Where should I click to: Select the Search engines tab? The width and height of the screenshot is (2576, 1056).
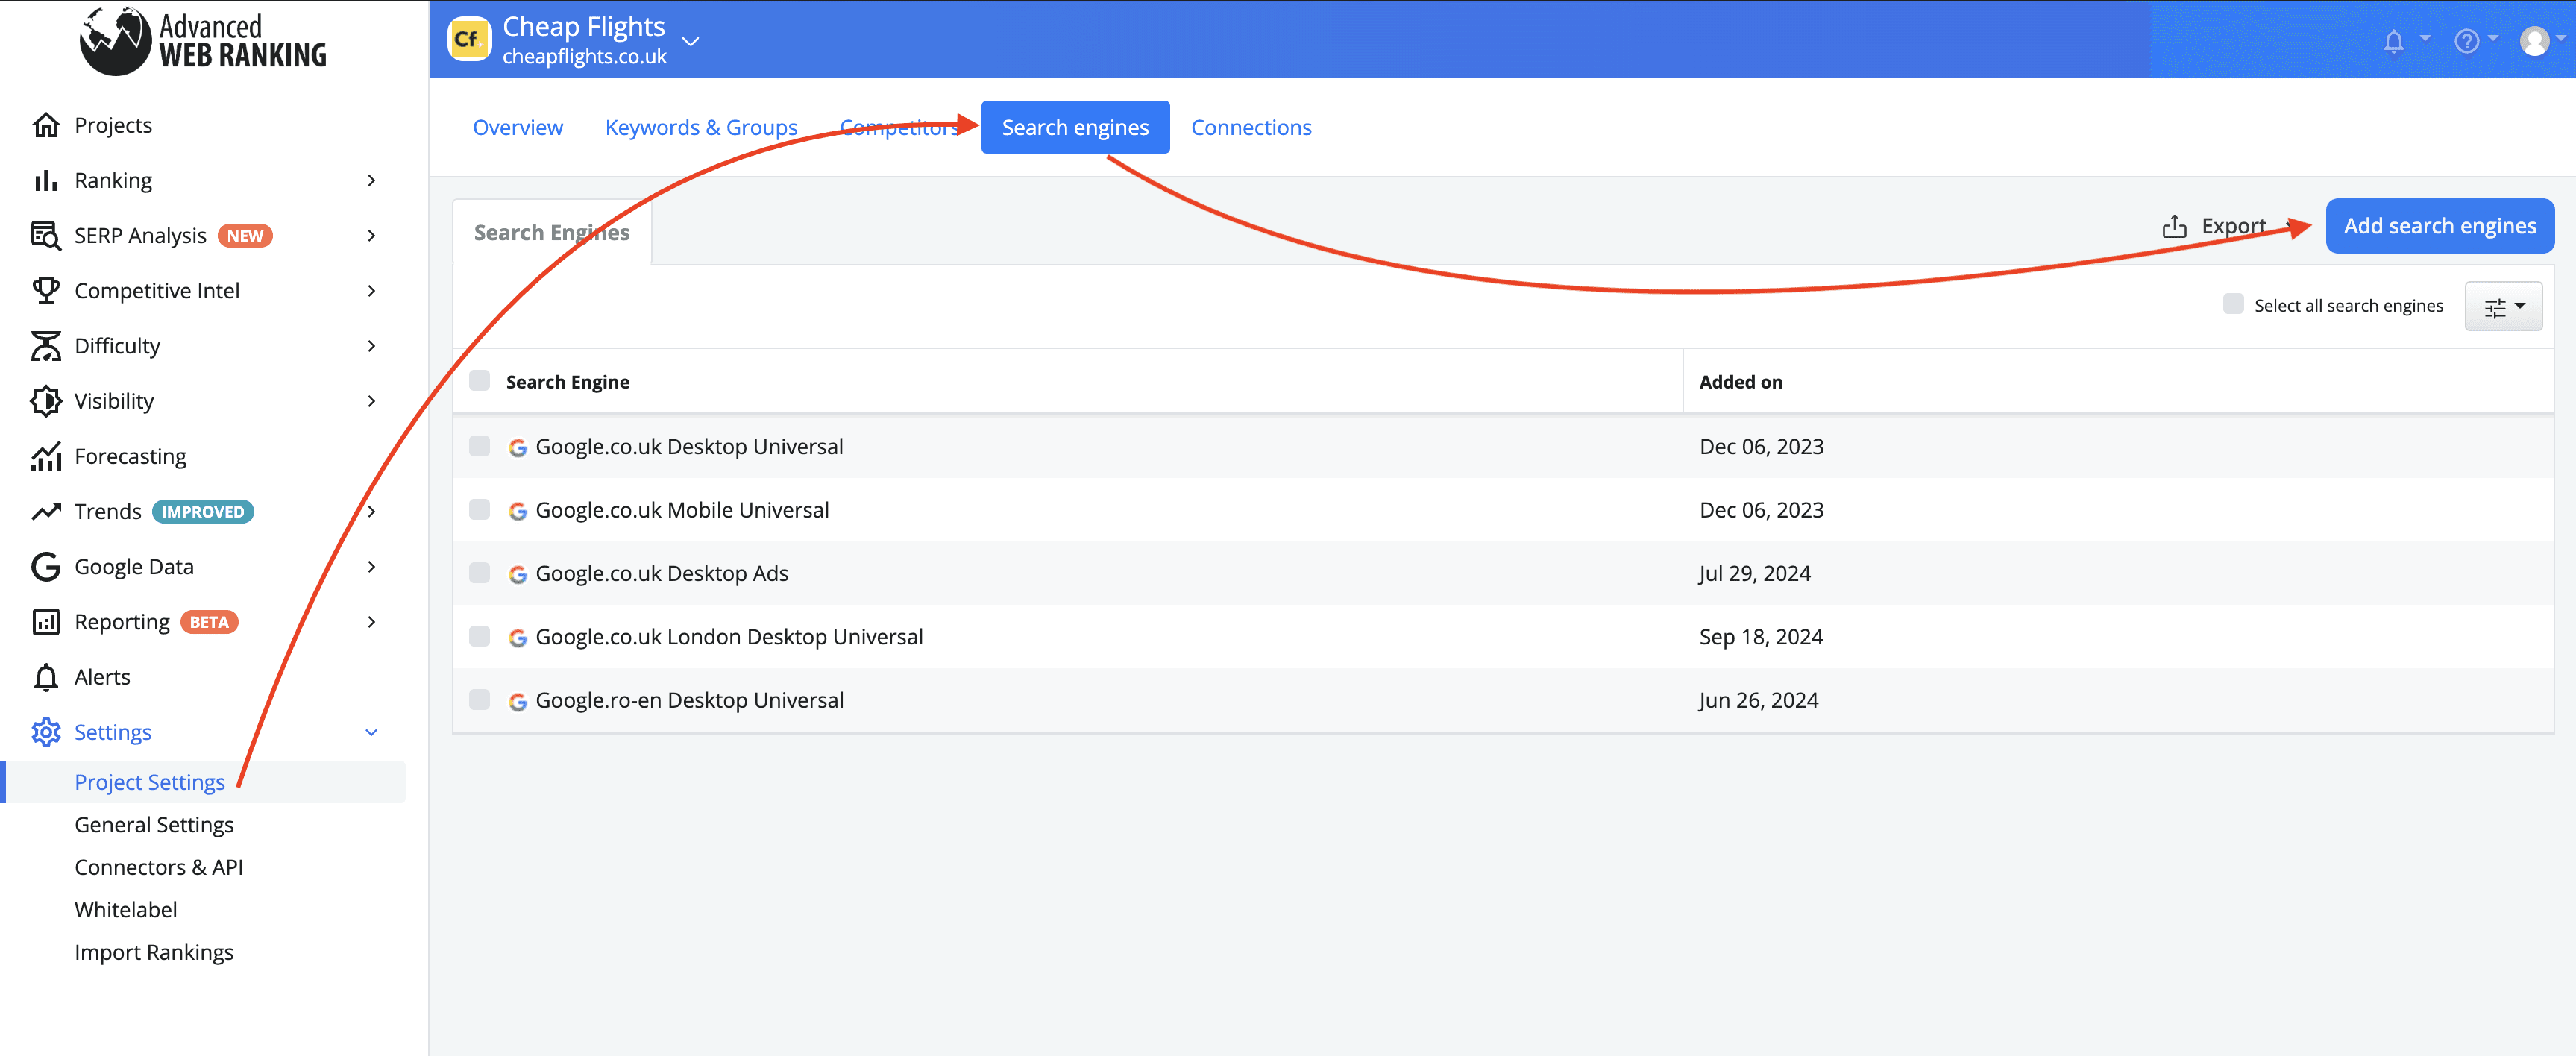tap(1075, 127)
